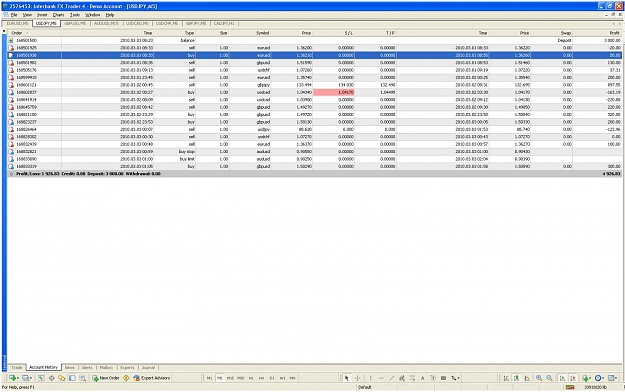The image size is (625, 392).
Task: Switch to the GBPUSD,M5 chart tab
Action: pos(75,24)
